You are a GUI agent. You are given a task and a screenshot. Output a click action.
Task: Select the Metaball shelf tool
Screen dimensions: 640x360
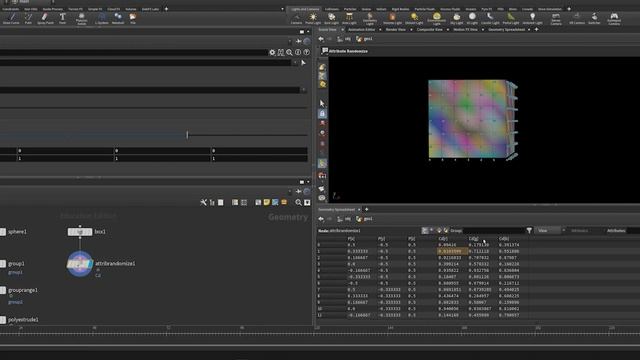coord(118,18)
